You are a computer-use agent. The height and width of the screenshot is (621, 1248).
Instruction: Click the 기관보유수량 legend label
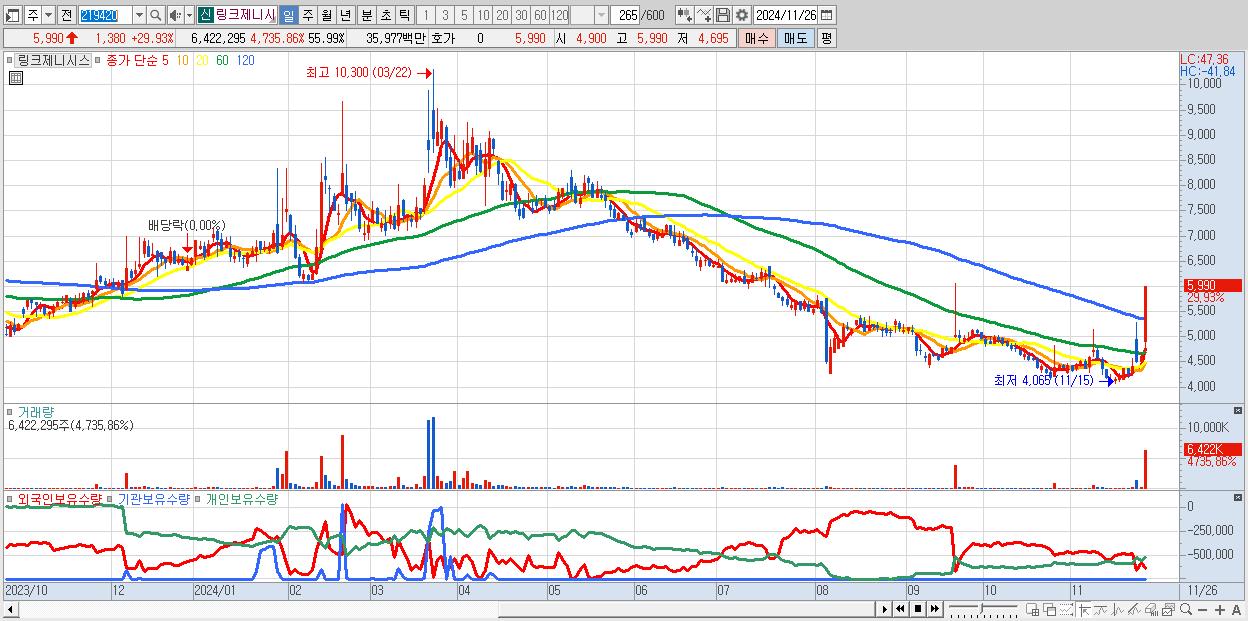(x=153, y=498)
